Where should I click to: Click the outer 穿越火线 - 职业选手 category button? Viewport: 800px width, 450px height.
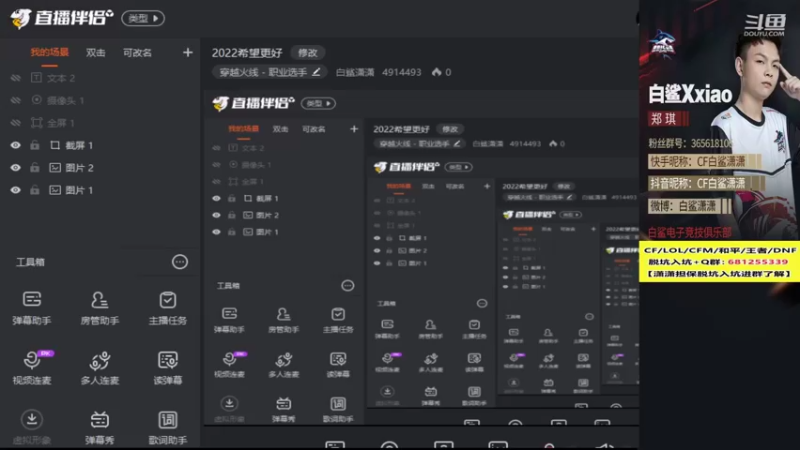pyautogui.click(x=268, y=72)
